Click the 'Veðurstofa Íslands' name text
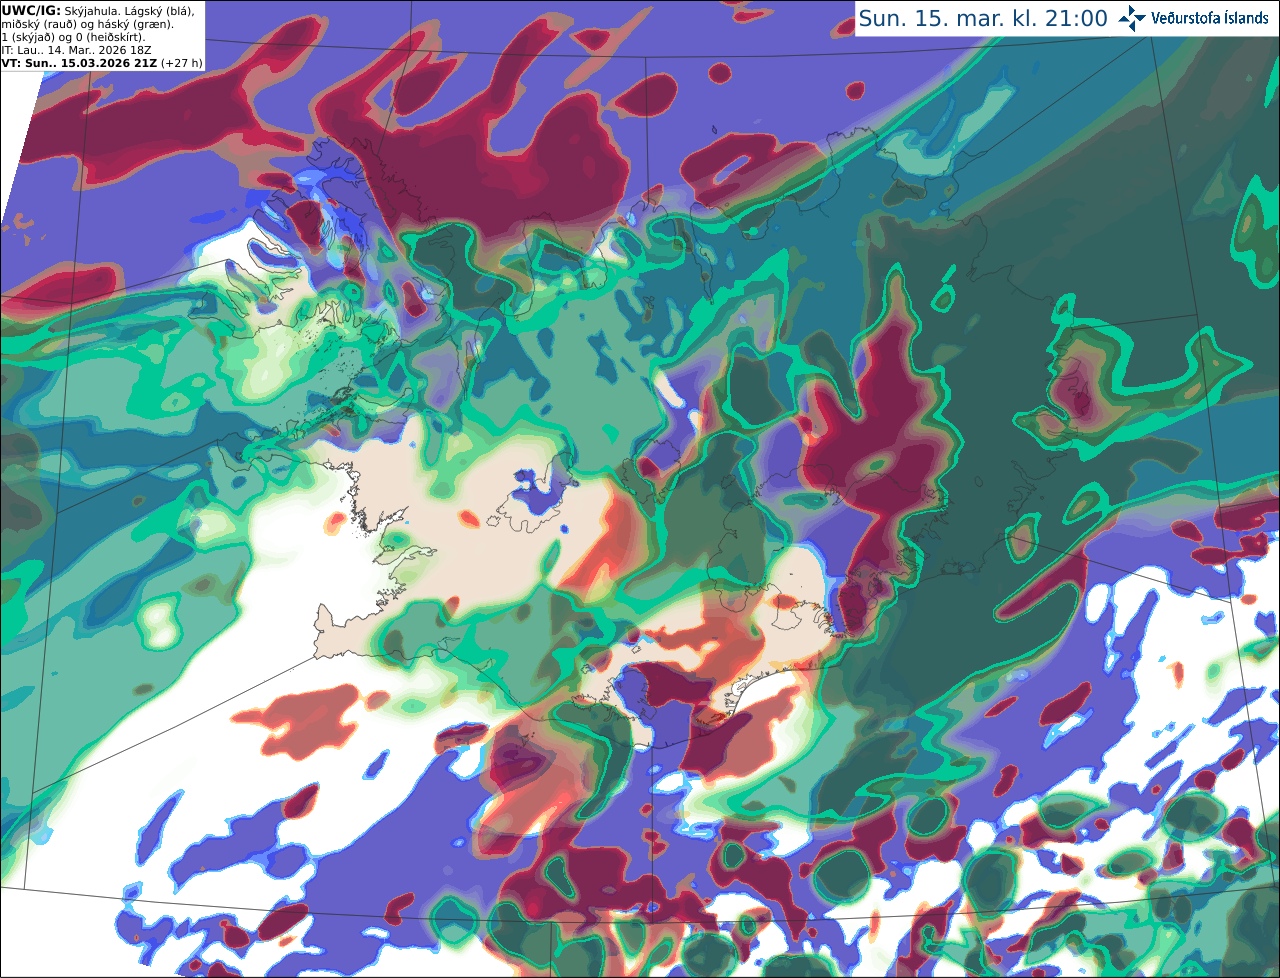This screenshot has width=1280, height=978. click(1210, 18)
